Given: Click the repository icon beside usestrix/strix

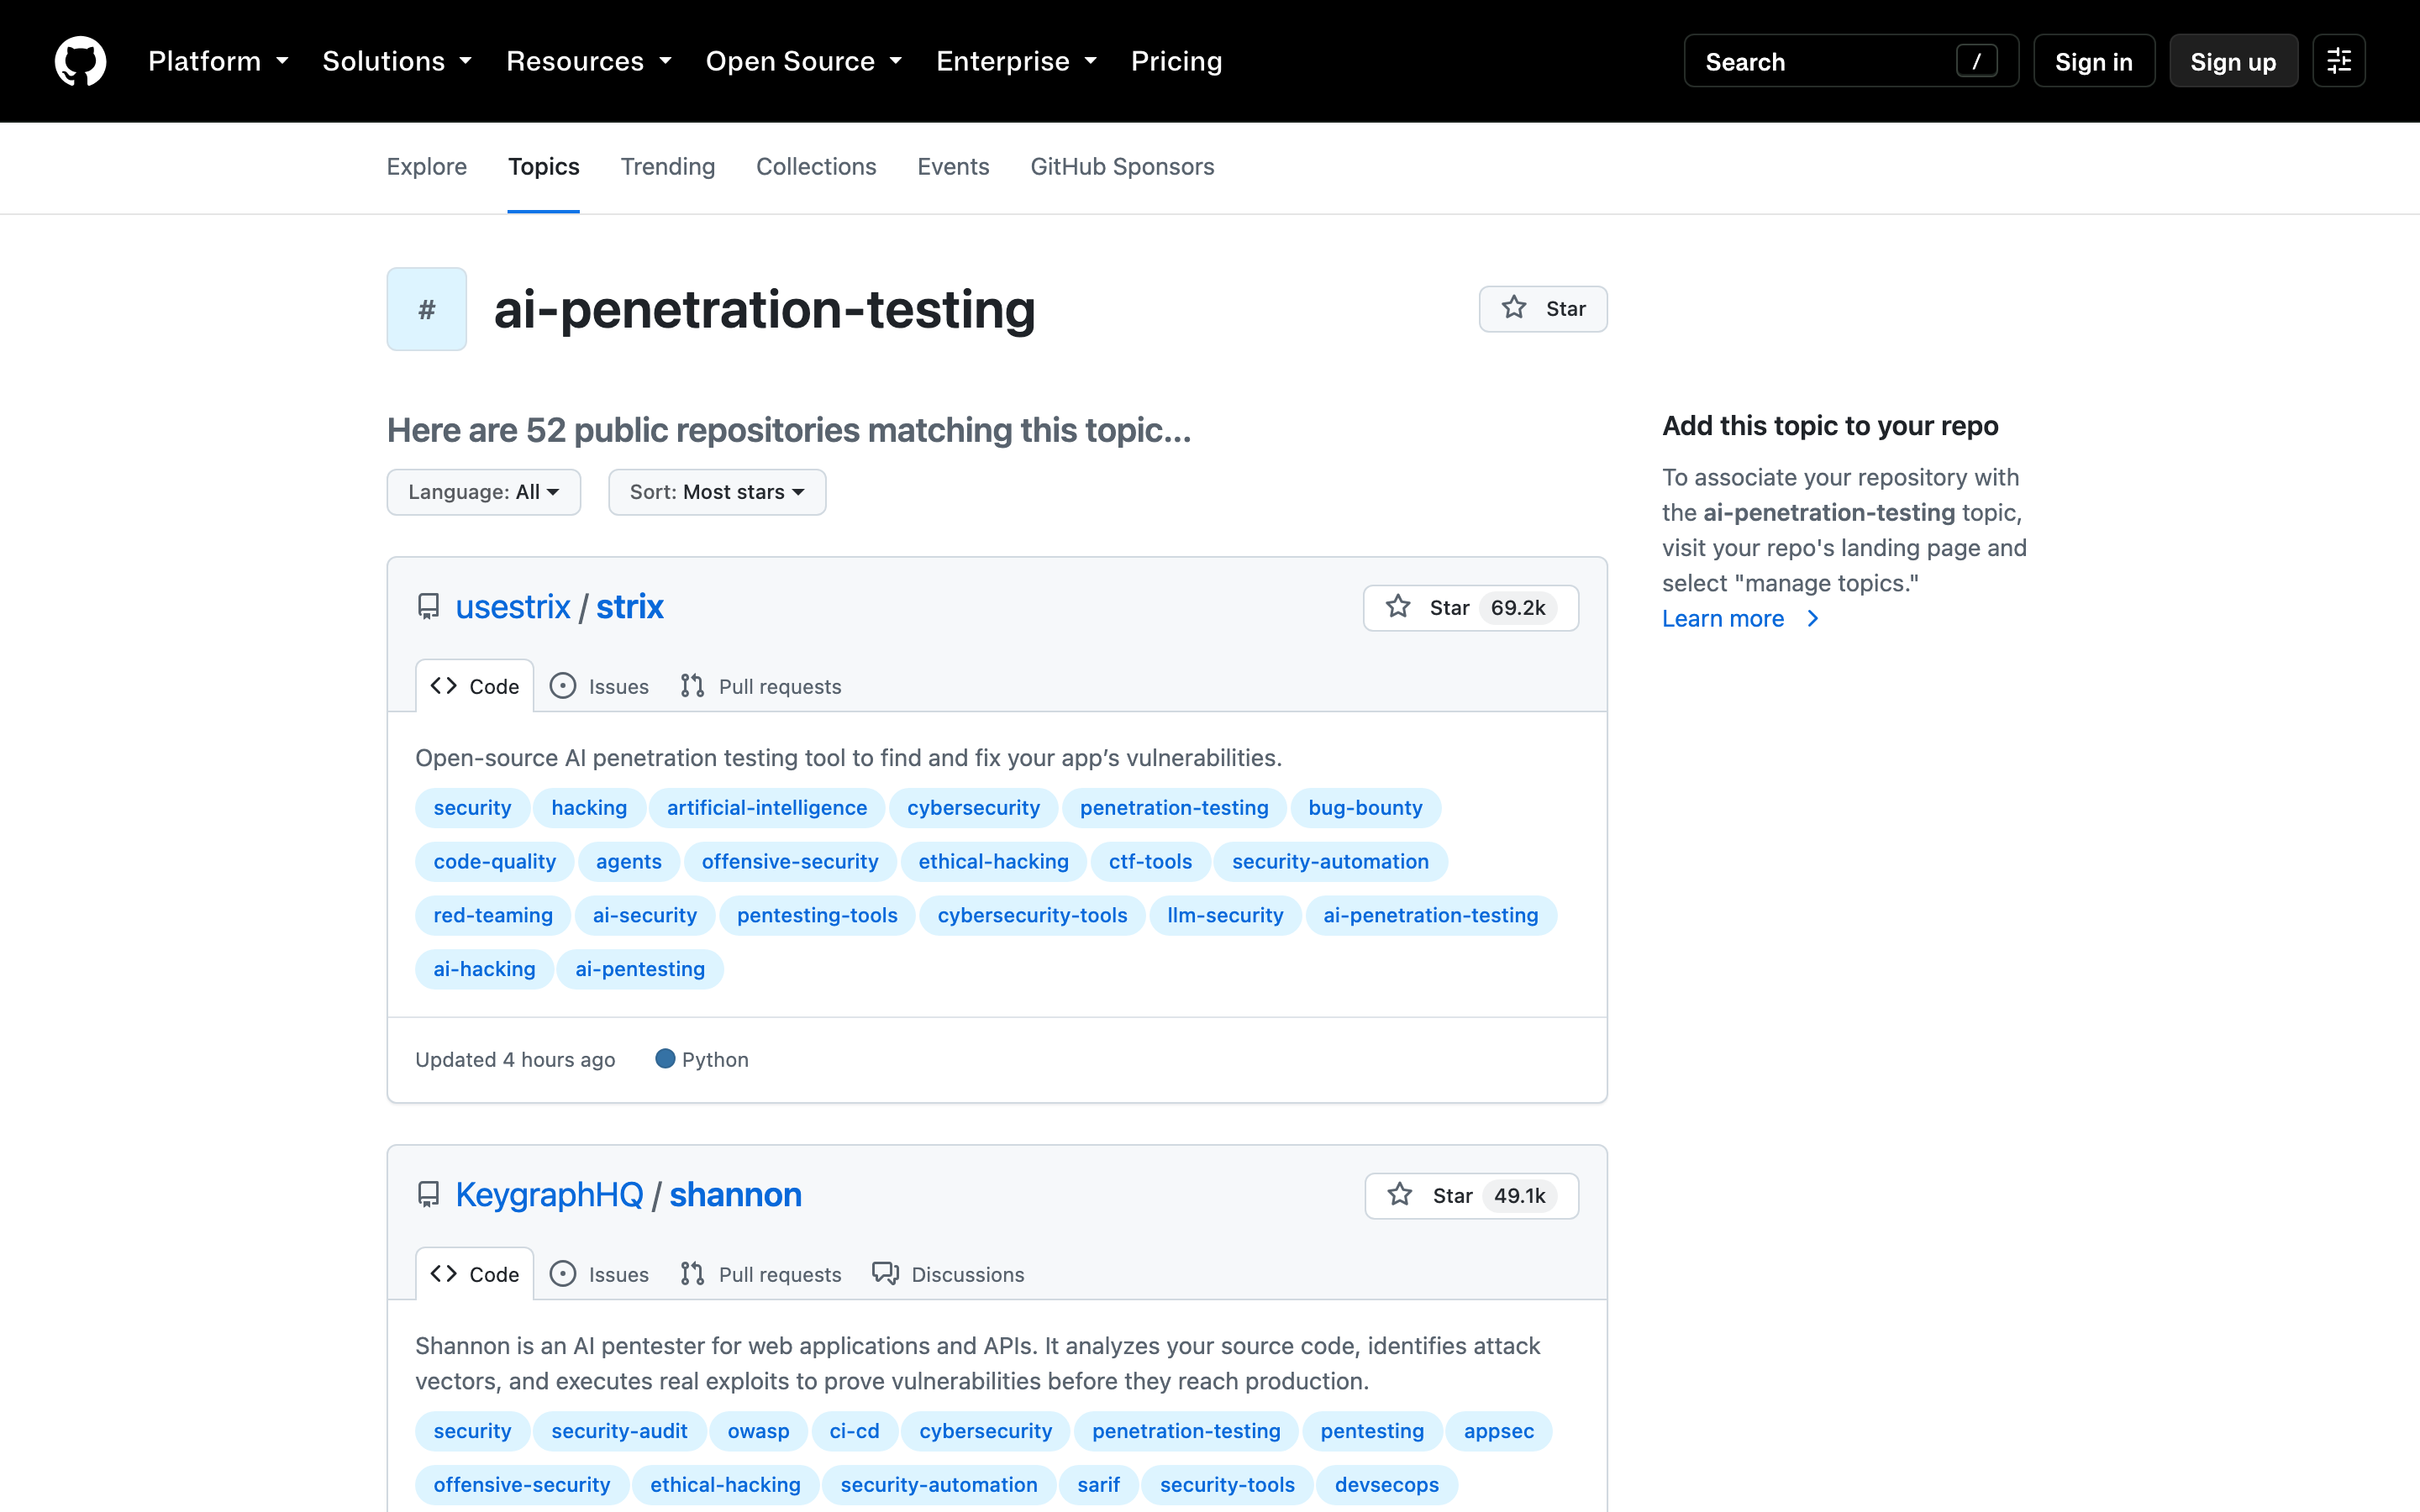Looking at the screenshot, I should pyautogui.click(x=428, y=607).
